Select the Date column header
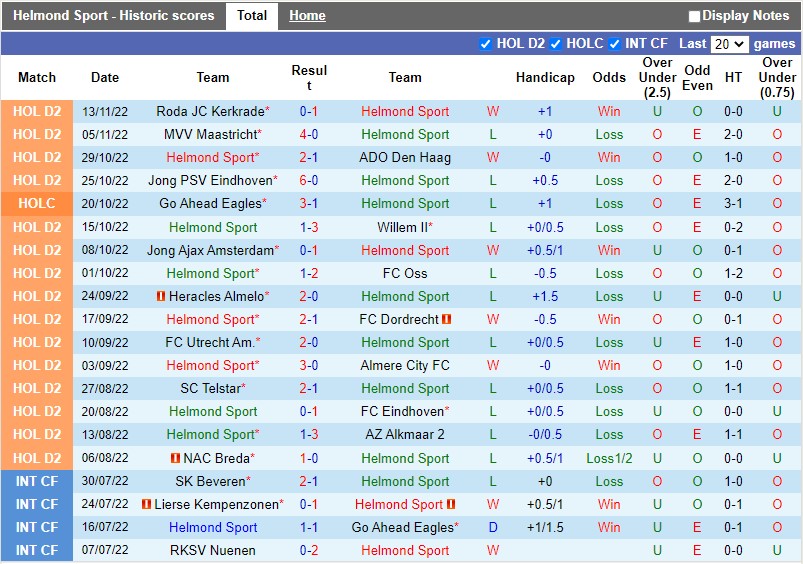 (105, 77)
